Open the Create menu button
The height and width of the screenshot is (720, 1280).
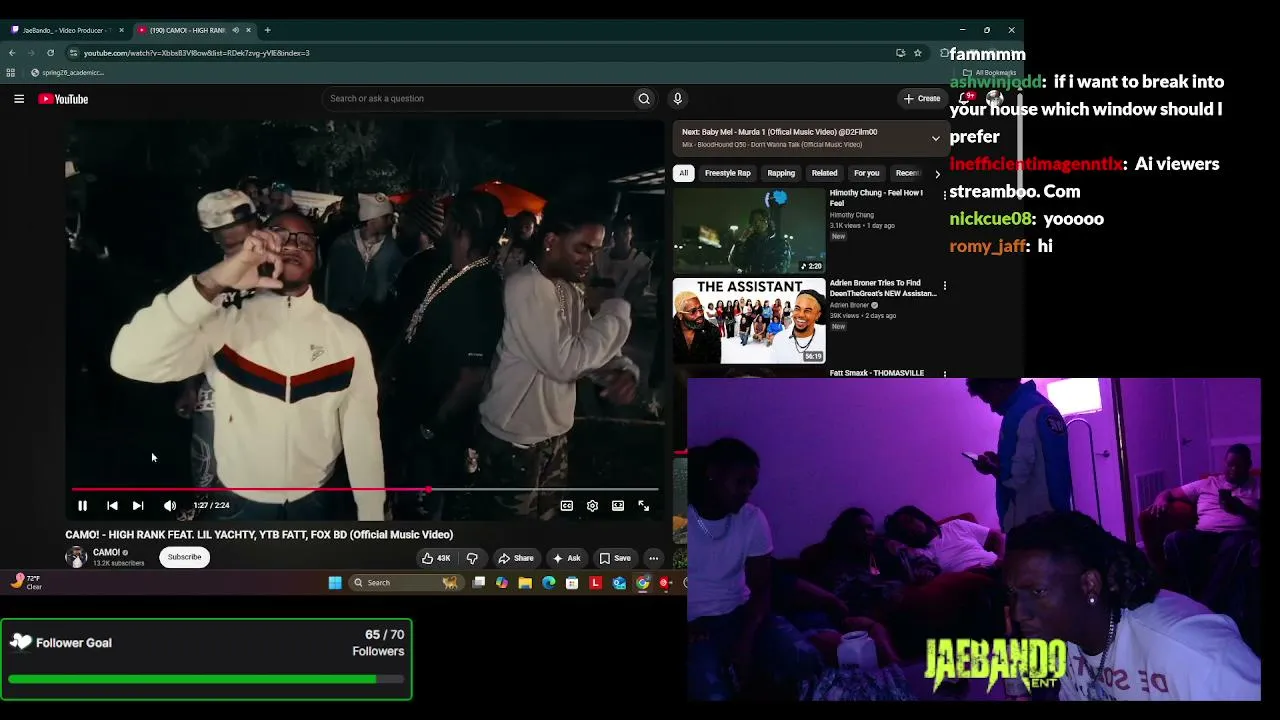point(922,98)
